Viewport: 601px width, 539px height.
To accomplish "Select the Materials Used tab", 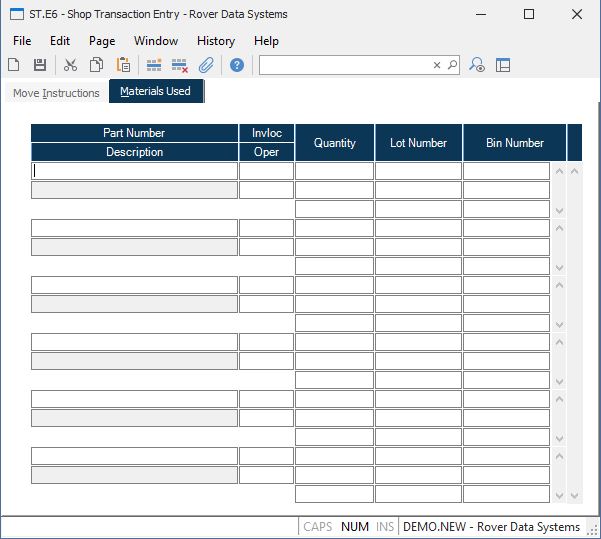I will [x=155, y=92].
